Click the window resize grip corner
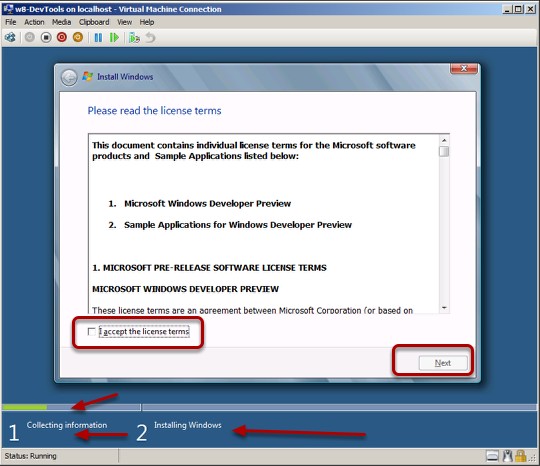Image resolution: width=540 pixels, height=466 pixels. (x=532, y=458)
